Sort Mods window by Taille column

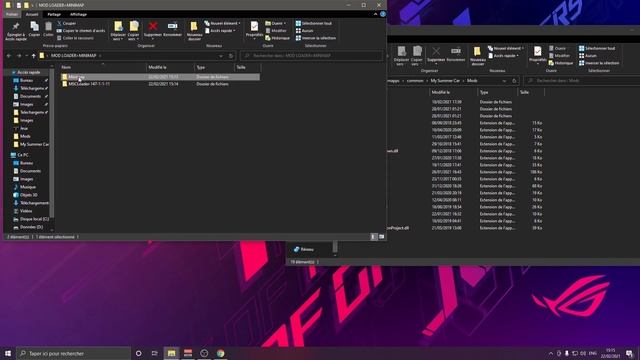[x=531, y=92]
